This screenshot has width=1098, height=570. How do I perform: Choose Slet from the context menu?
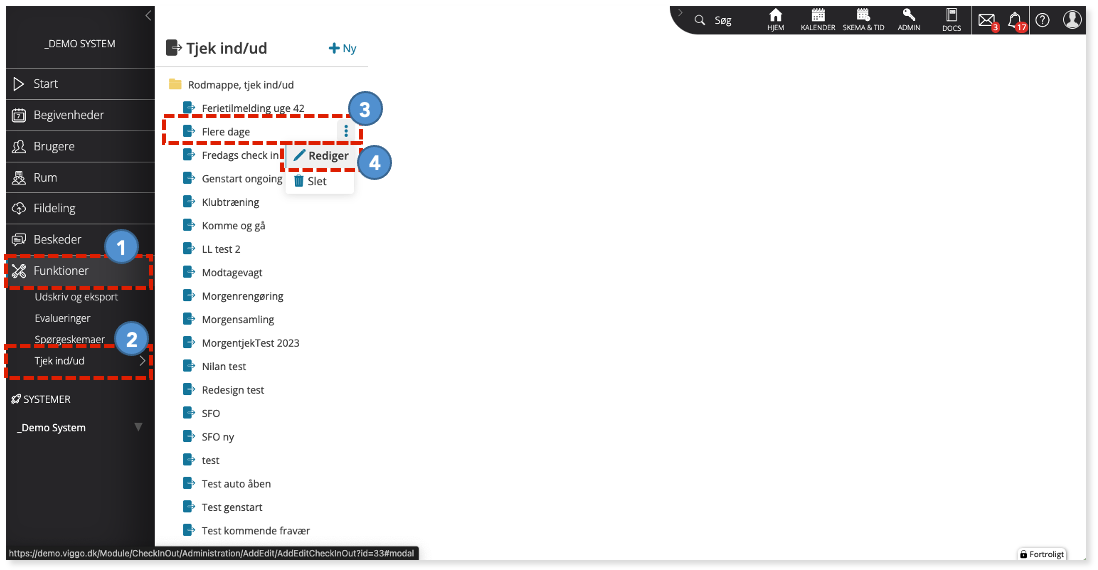pyautogui.click(x=310, y=181)
